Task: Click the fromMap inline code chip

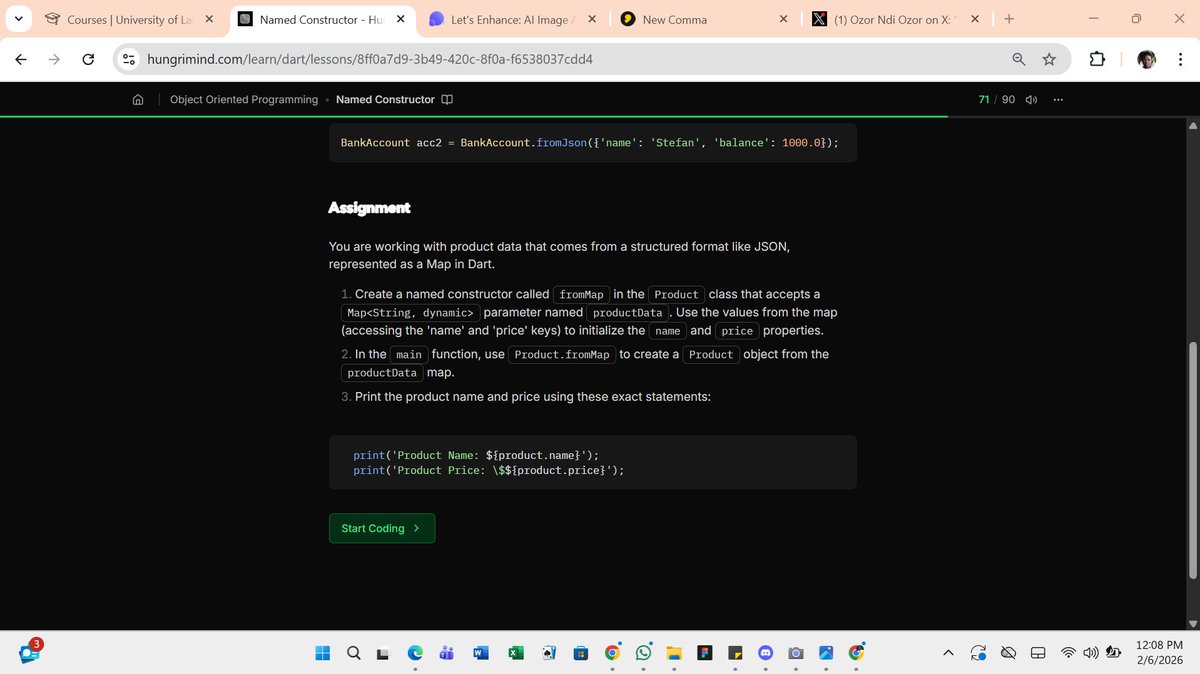Action: coord(581,294)
